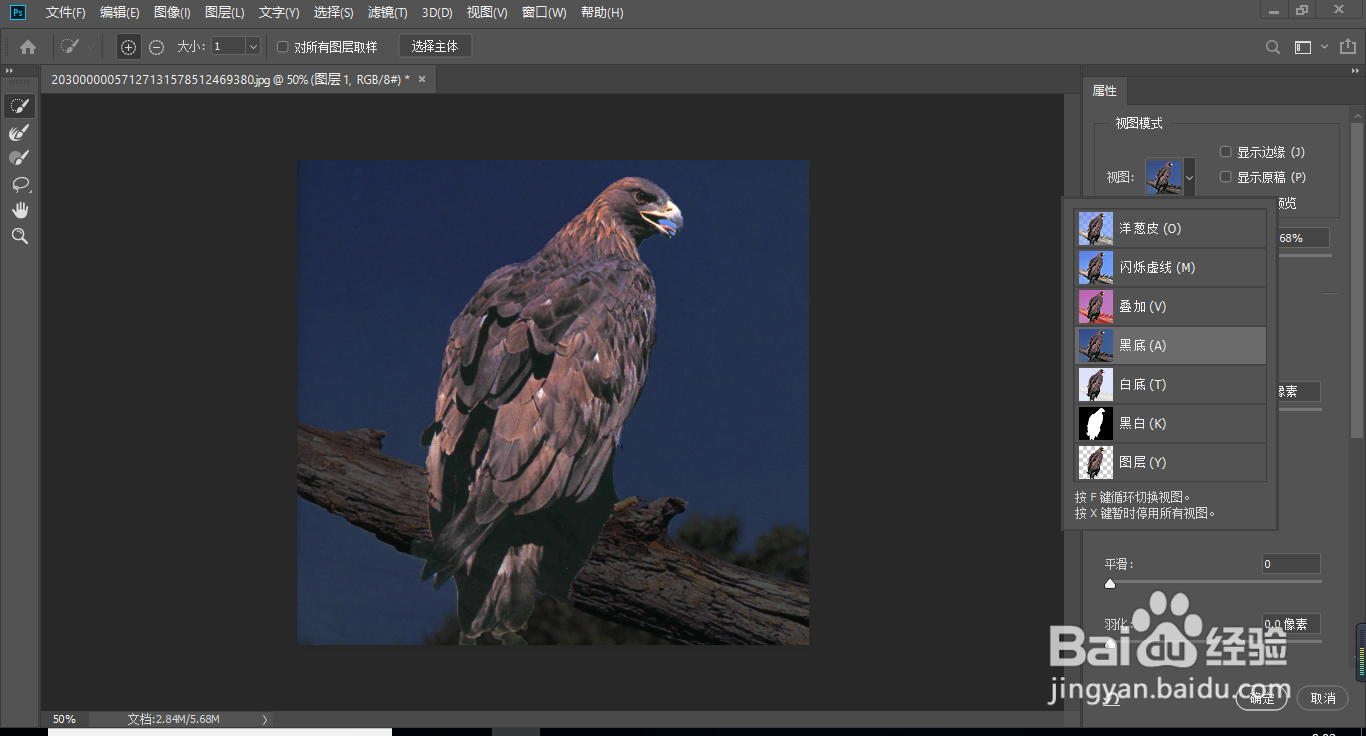Expand the status bar info arrow
This screenshot has width=1366, height=736.
click(264, 719)
